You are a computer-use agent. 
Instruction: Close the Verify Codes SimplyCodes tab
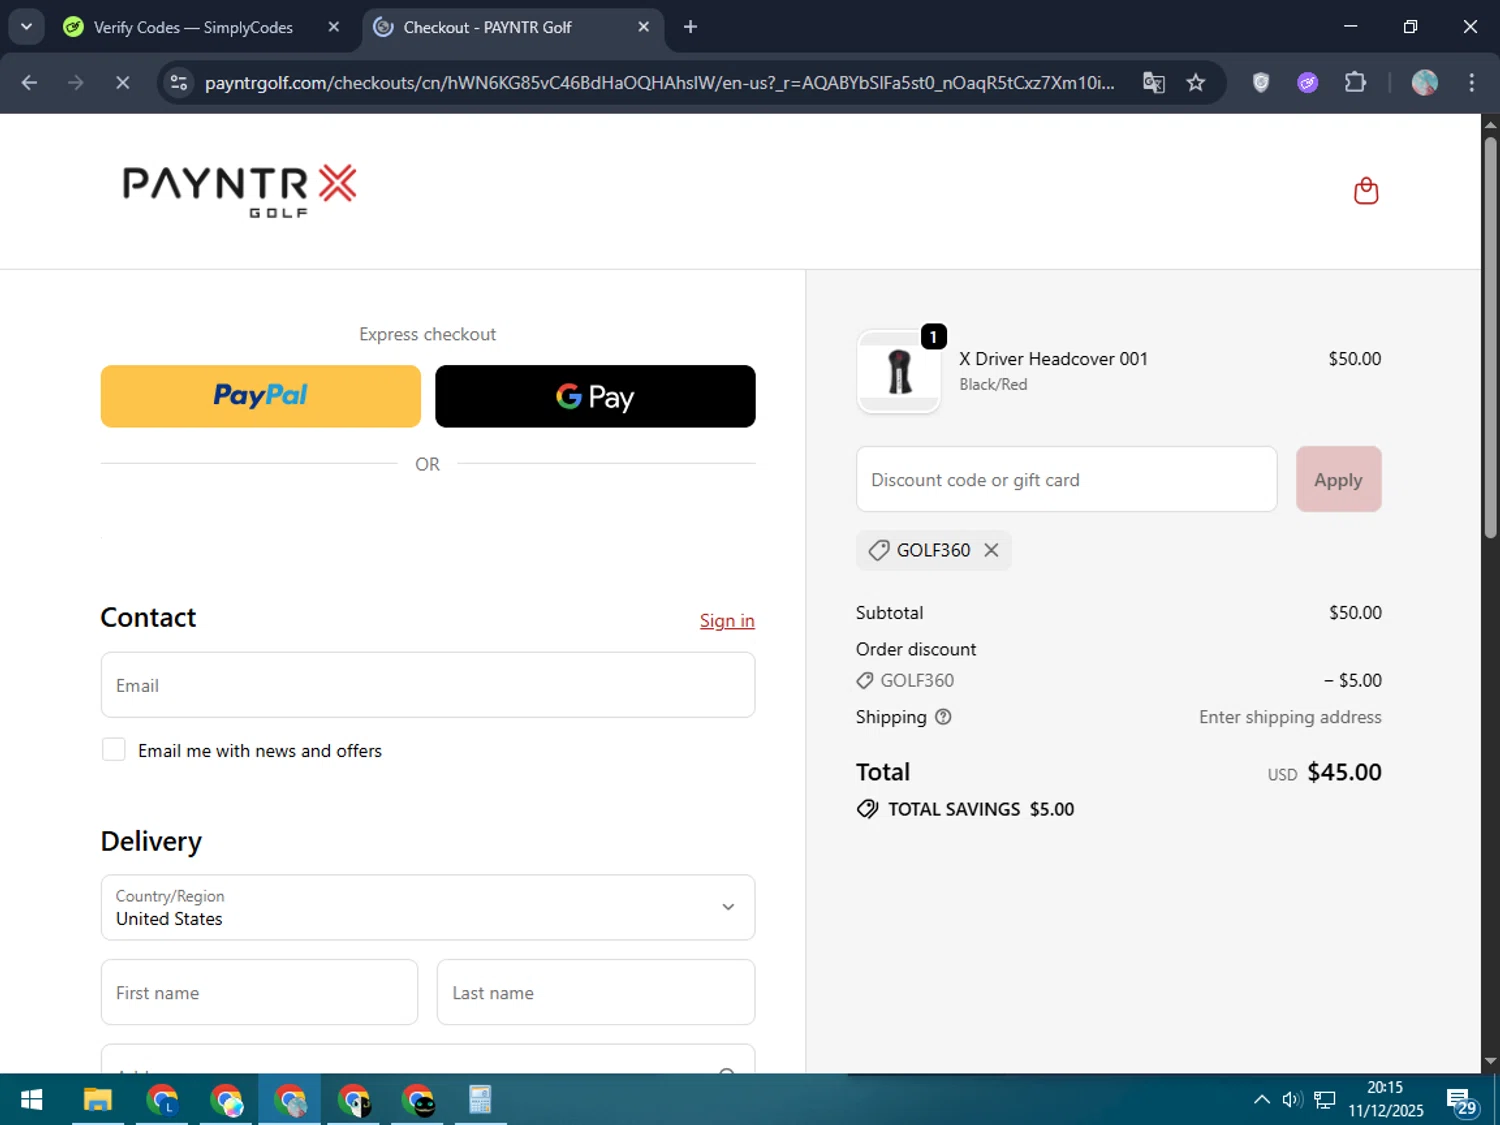tap(334, 27)
